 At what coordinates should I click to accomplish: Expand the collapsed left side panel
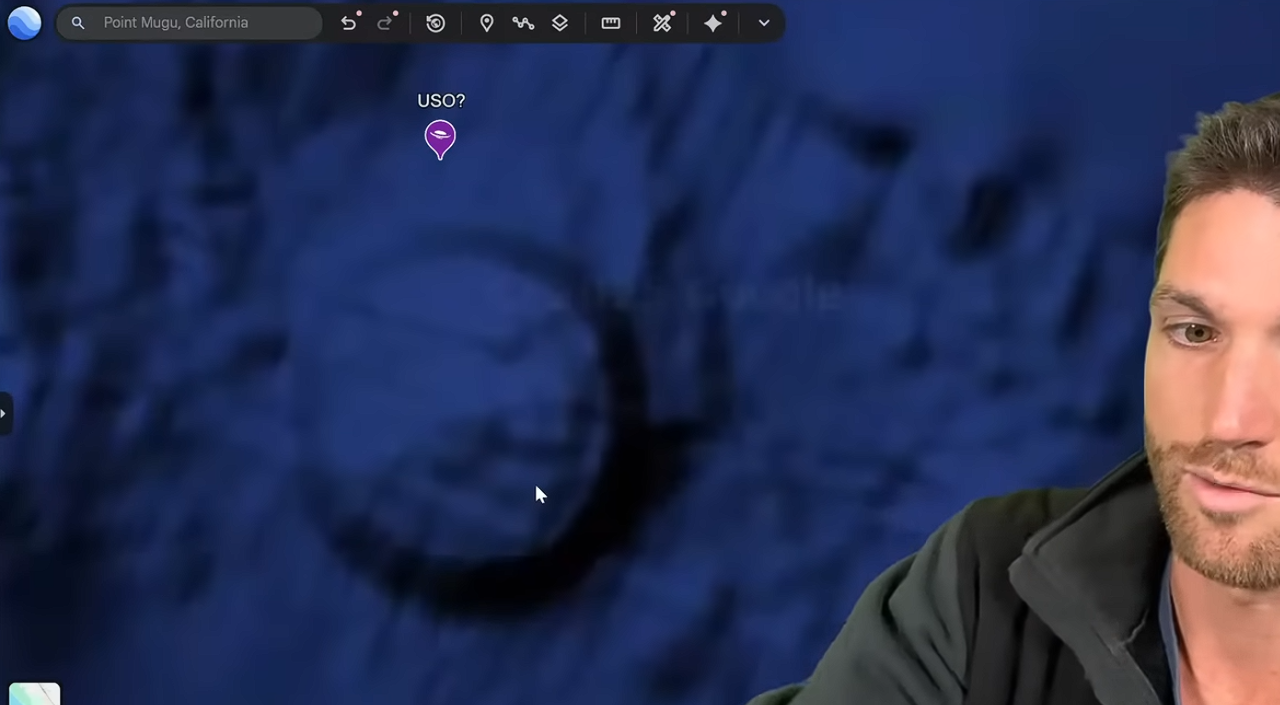point(5,413)
